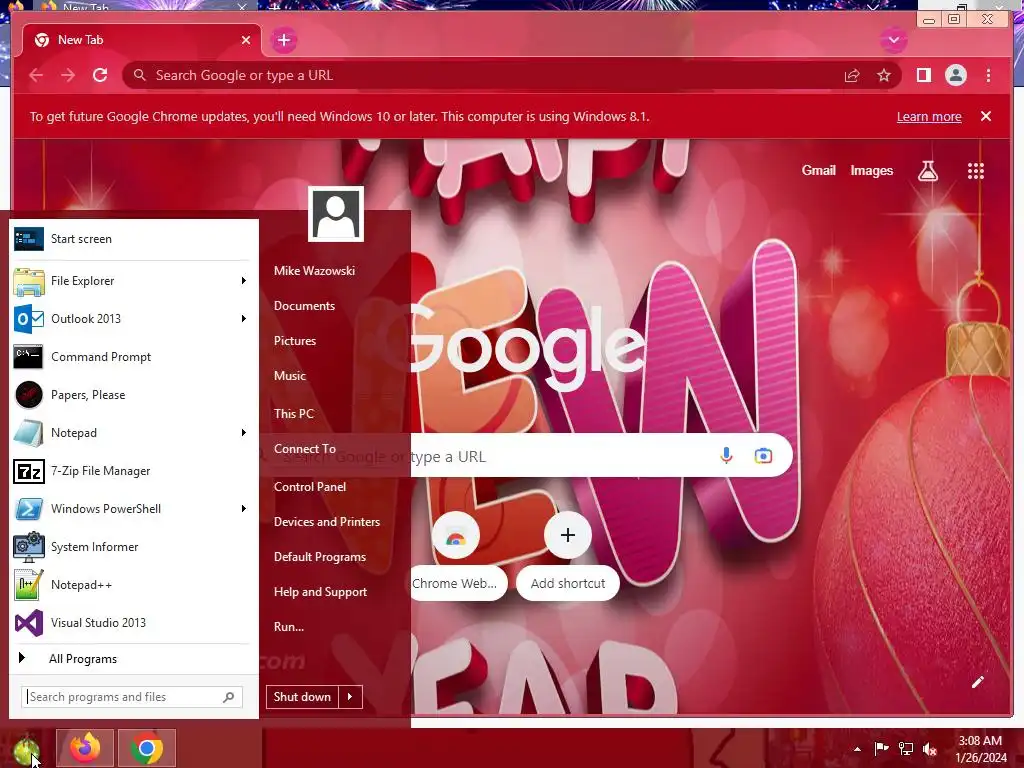Click the Chrome back arrow icon

(x=36, y=75)
